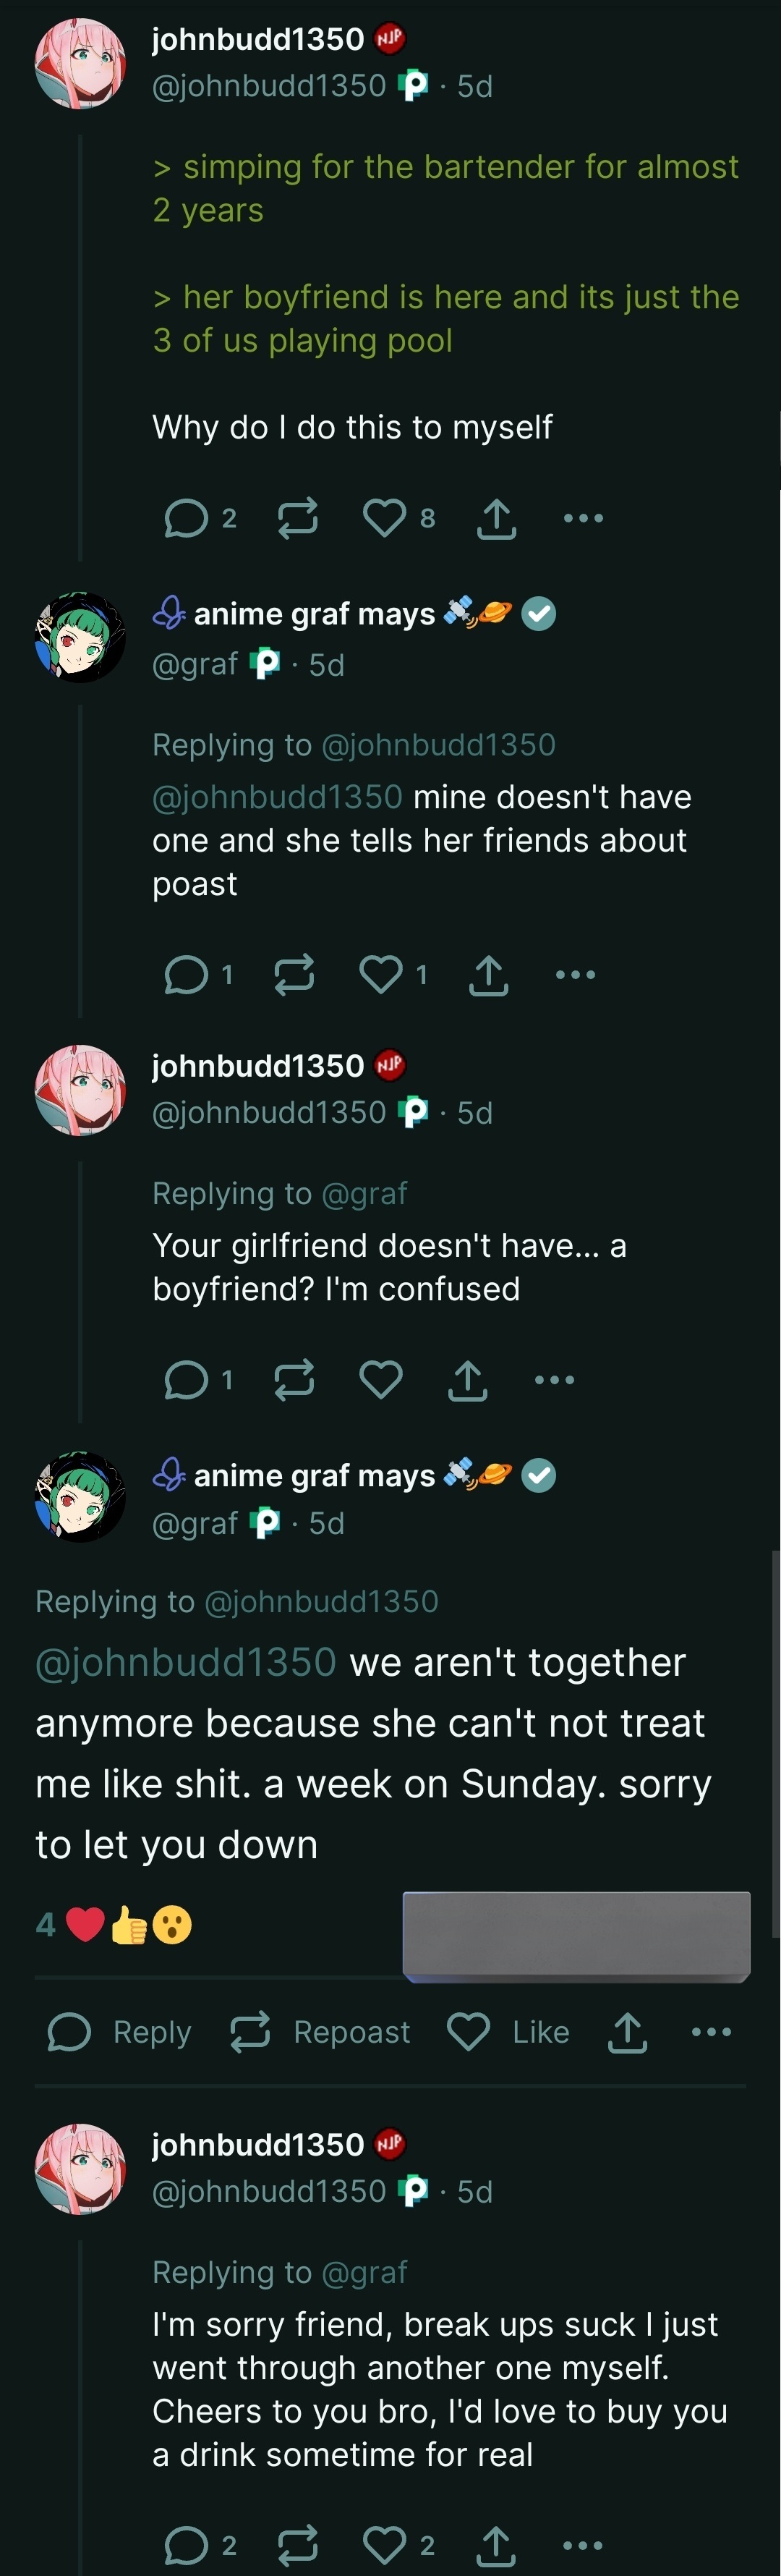Open more options on "I'm confused" reply

tap(554, 1380)
